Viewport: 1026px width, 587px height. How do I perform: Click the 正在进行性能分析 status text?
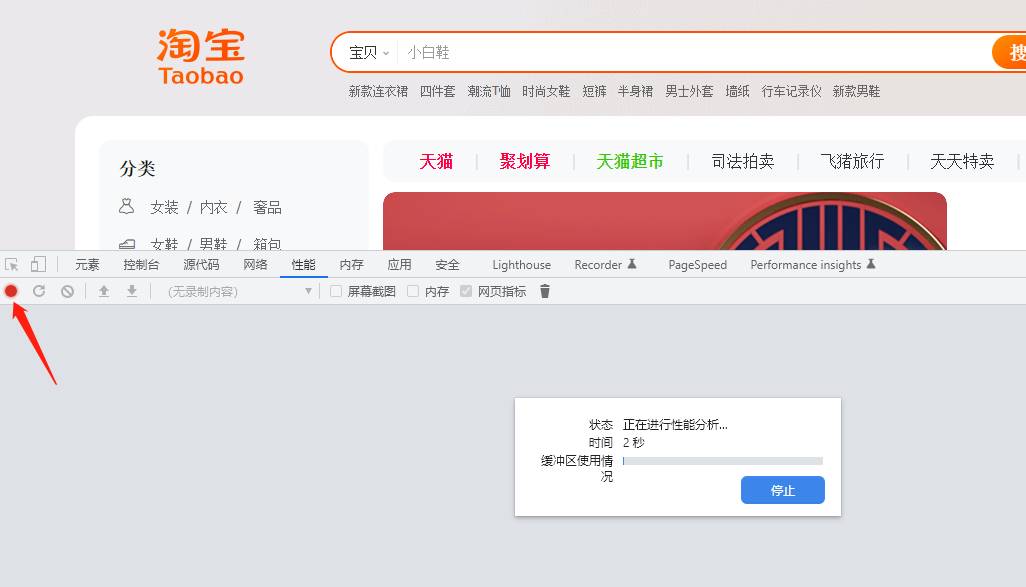pos(675,425)
